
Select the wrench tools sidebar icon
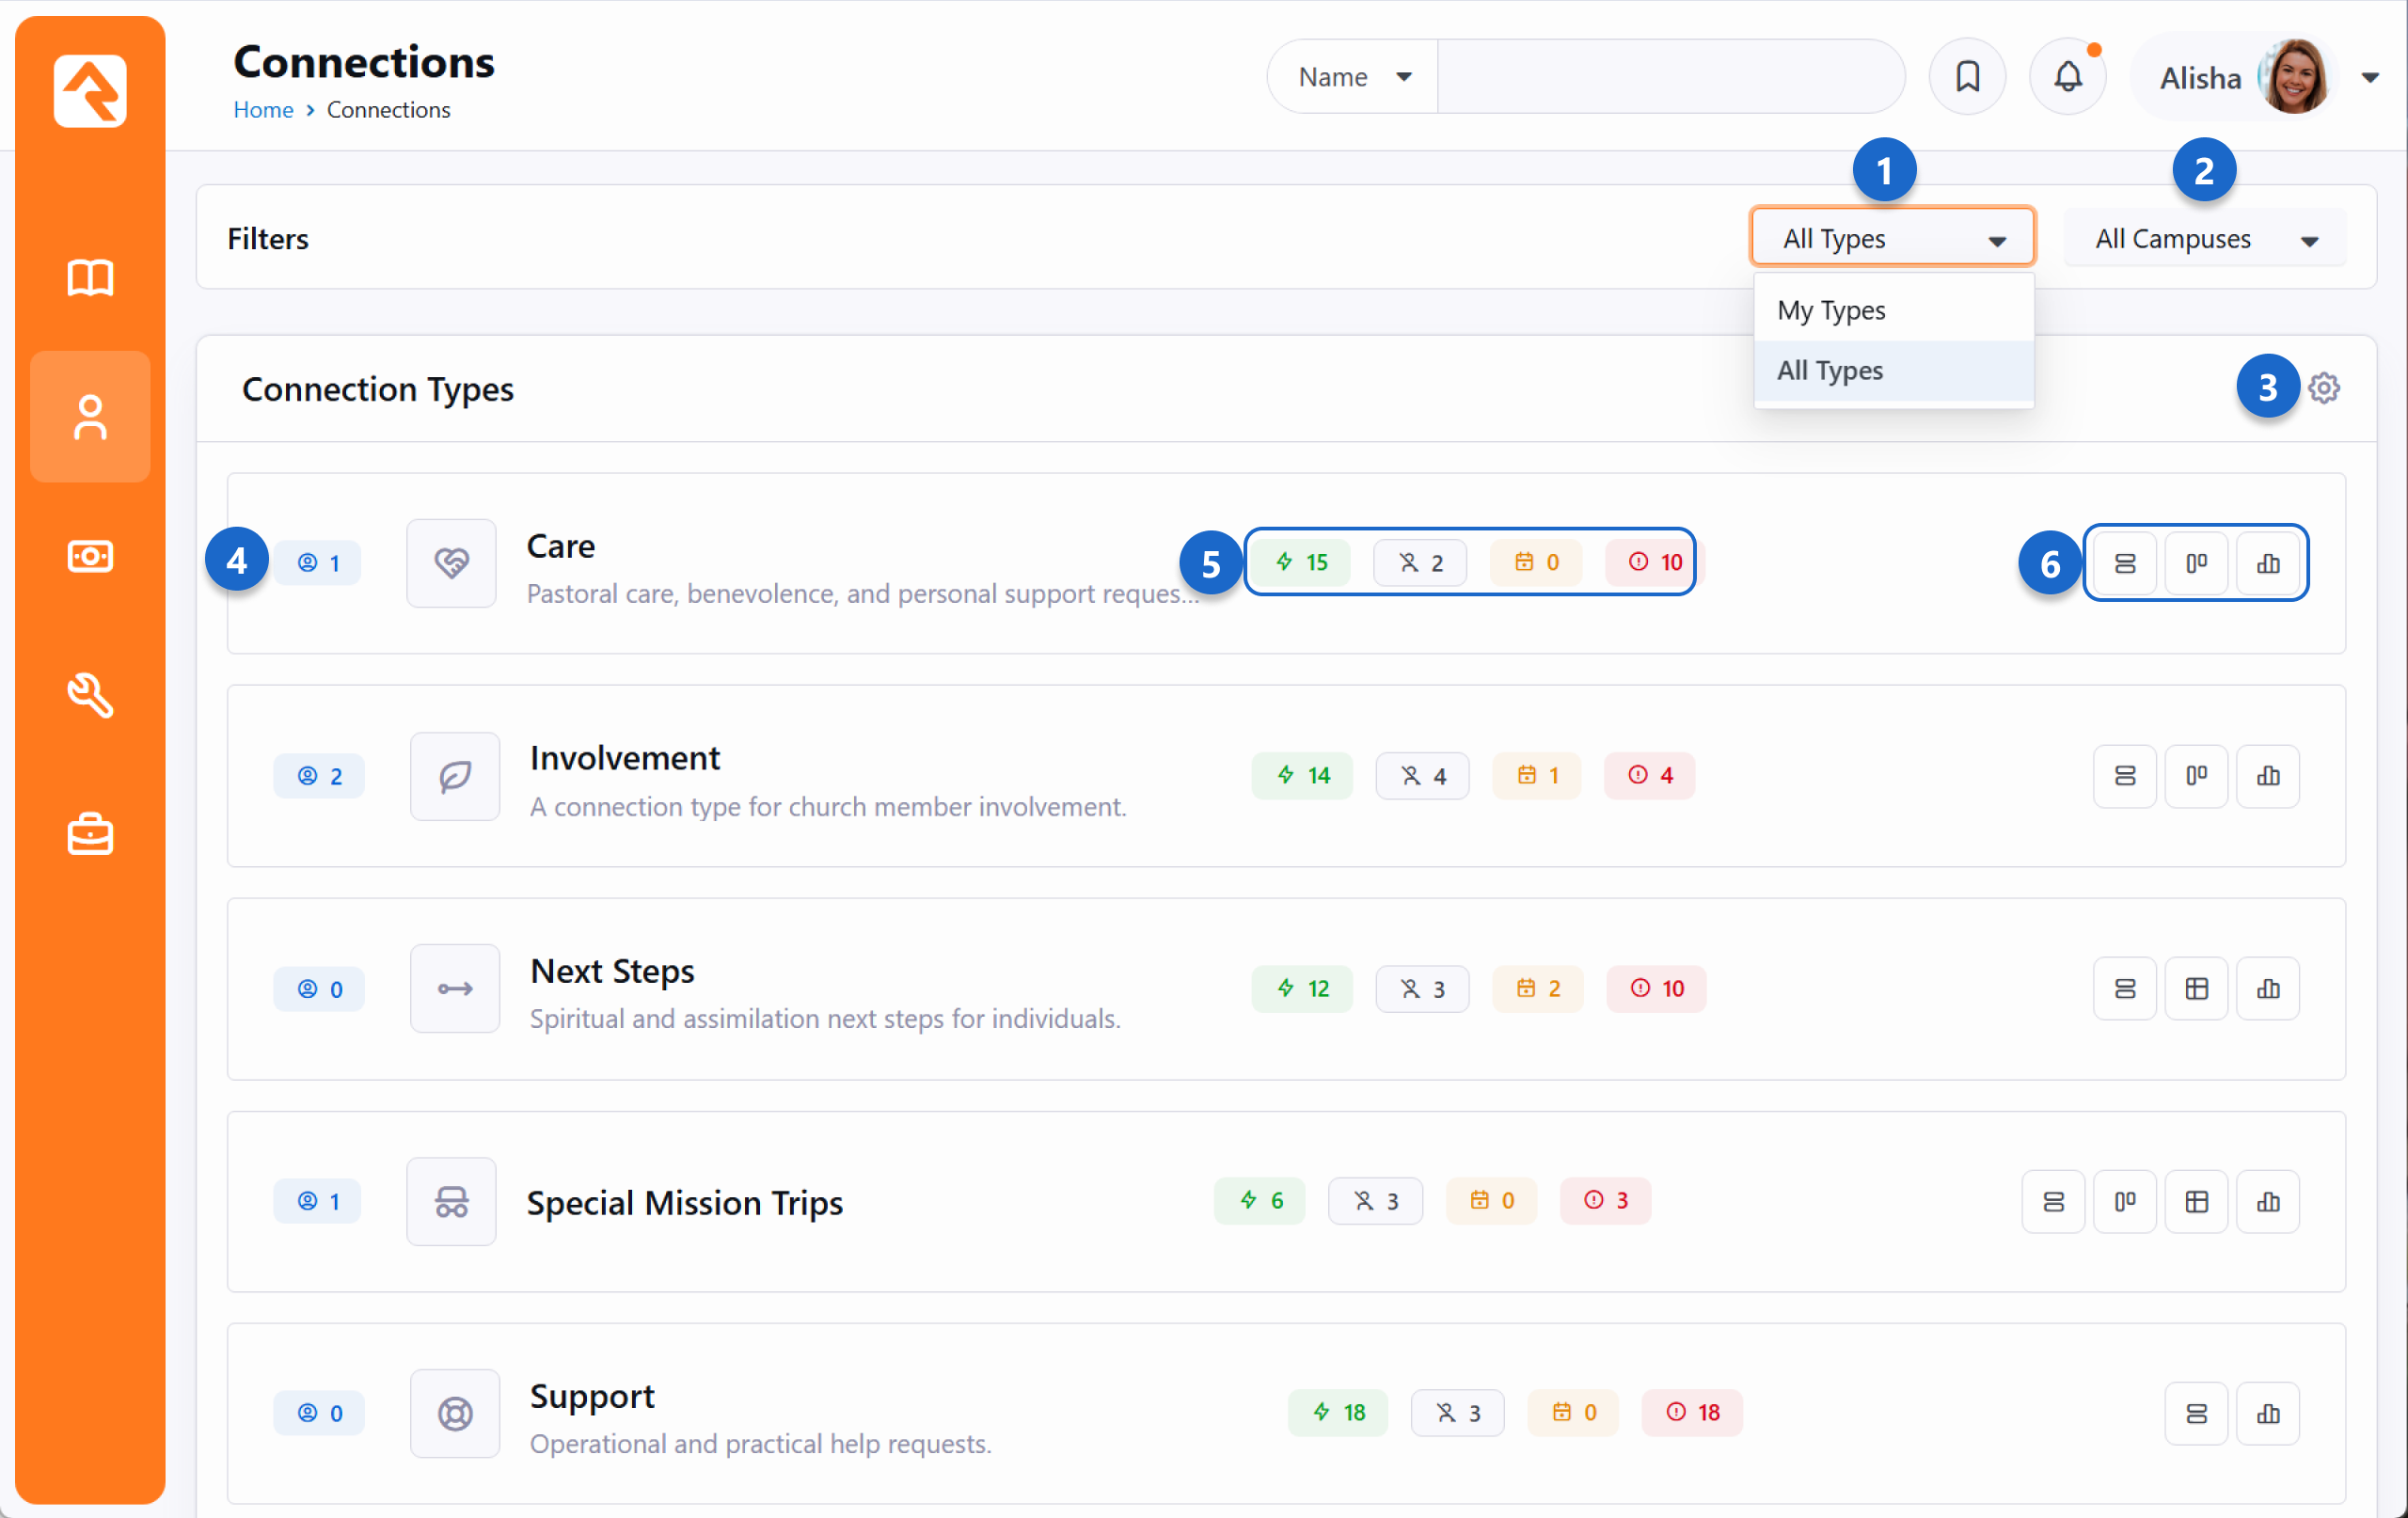coord(90,695)
